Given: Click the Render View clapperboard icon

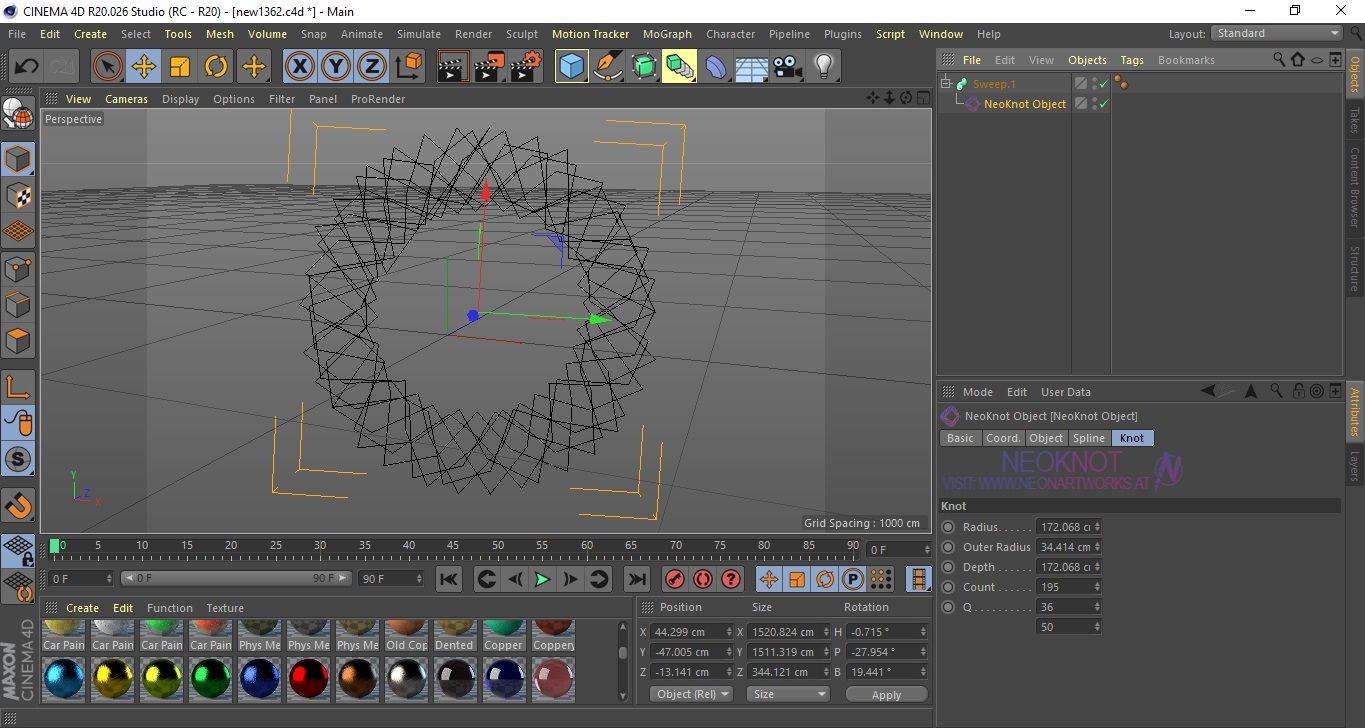Looking at the screenshot, I should (x=453, y=67).
